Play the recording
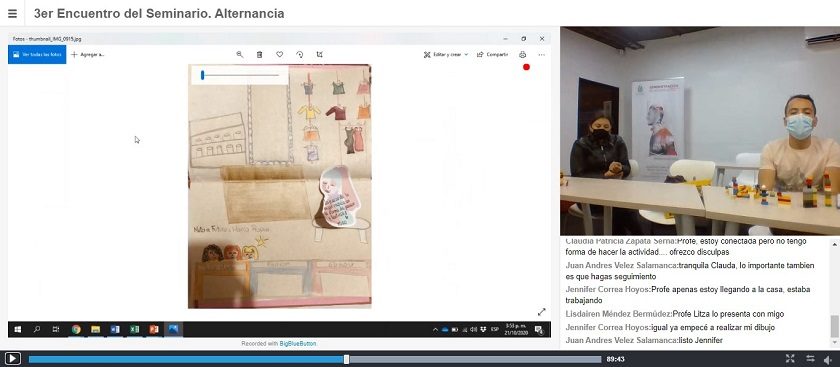The height and width of the screenshot is (367, 840). (x=12, y=358)
